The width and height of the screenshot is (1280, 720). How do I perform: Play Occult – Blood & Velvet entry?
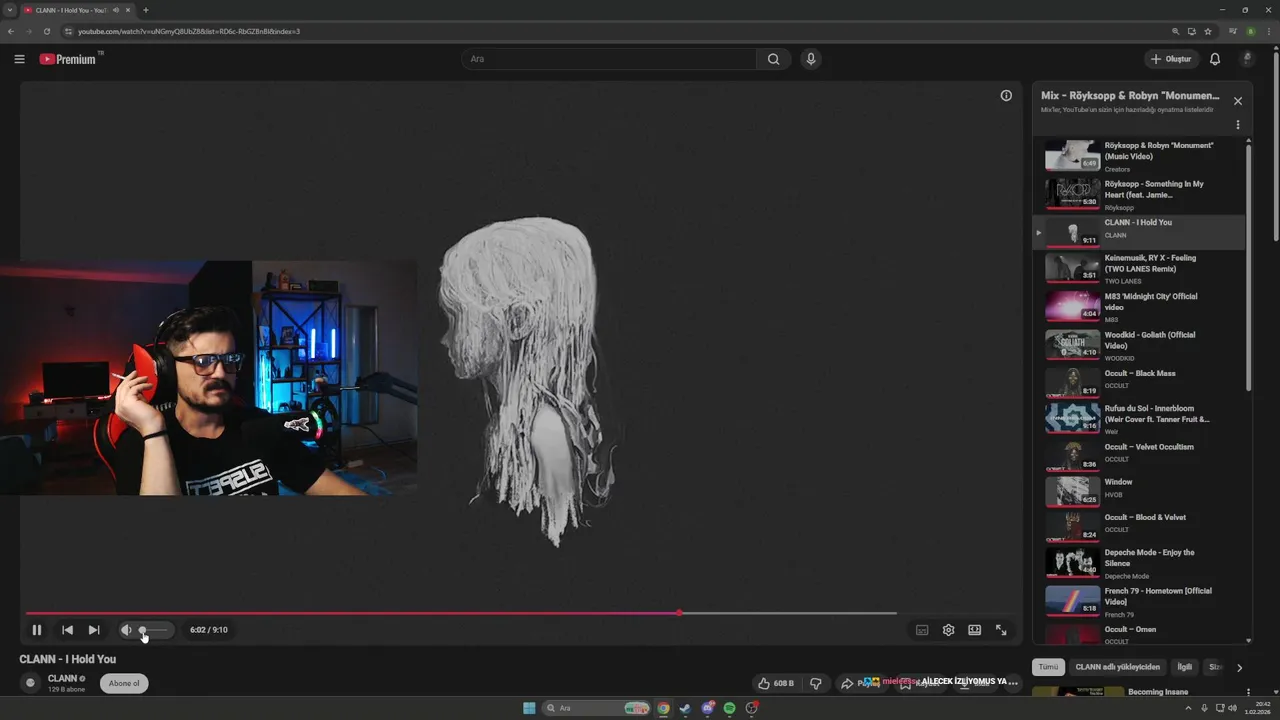(1139, 526)
